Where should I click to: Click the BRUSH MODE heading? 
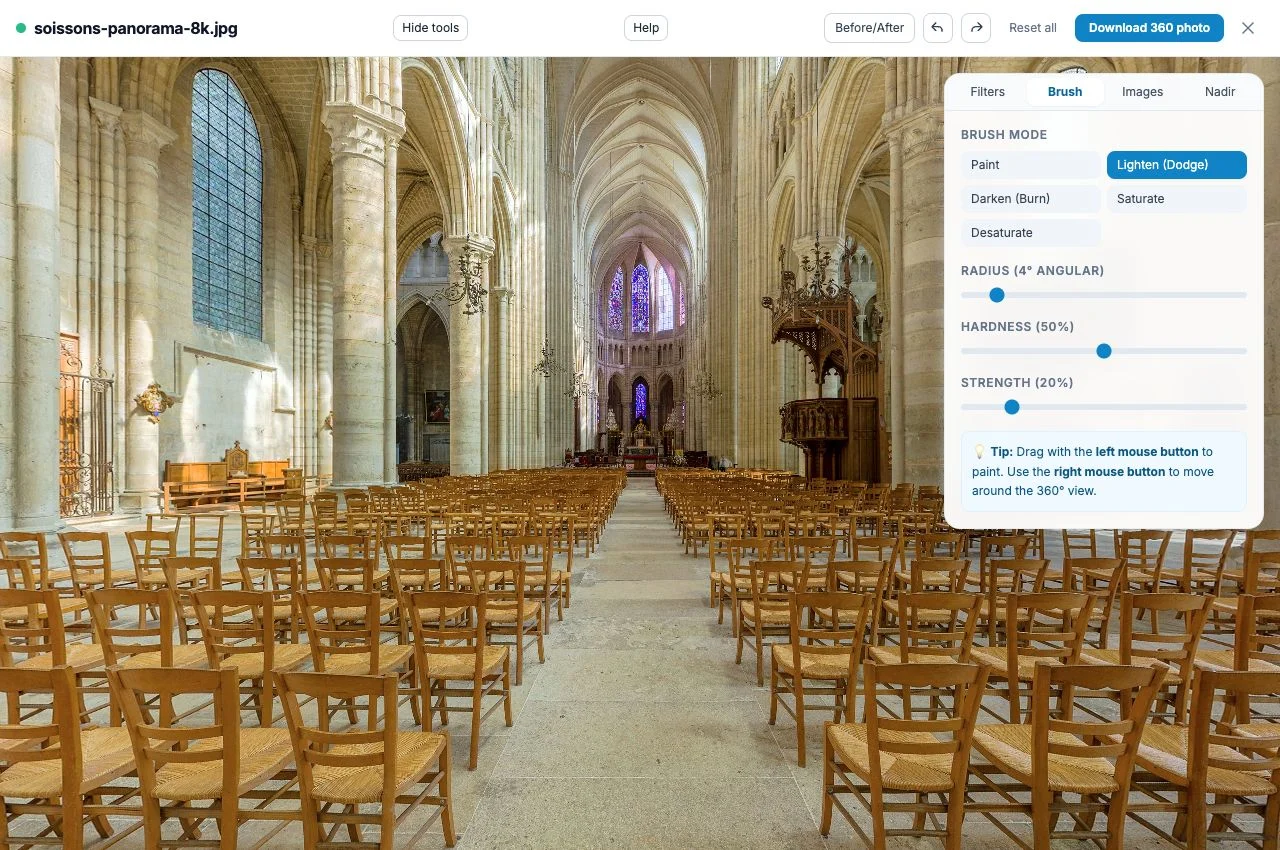(1004, 135)
